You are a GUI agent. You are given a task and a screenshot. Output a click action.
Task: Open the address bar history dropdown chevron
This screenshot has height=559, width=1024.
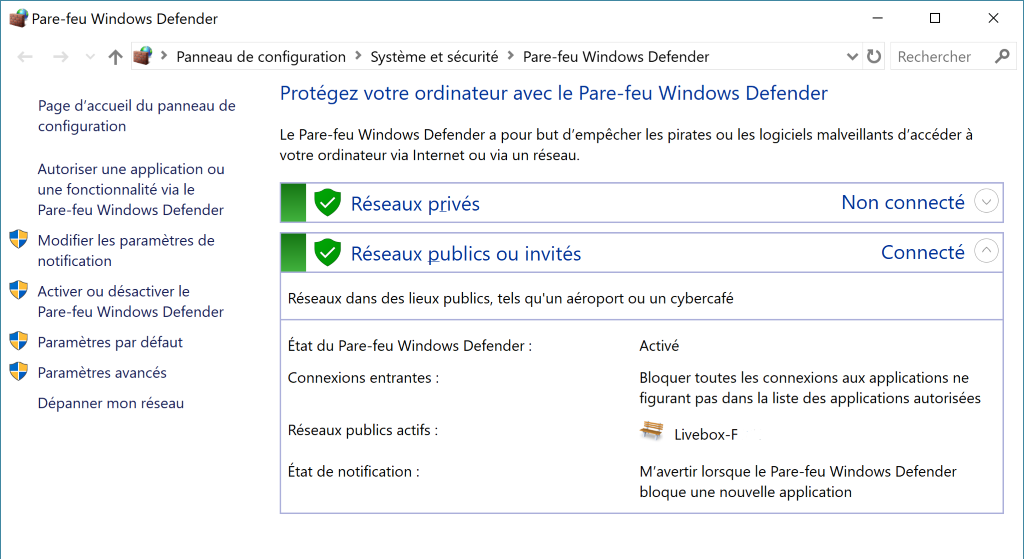852,57
